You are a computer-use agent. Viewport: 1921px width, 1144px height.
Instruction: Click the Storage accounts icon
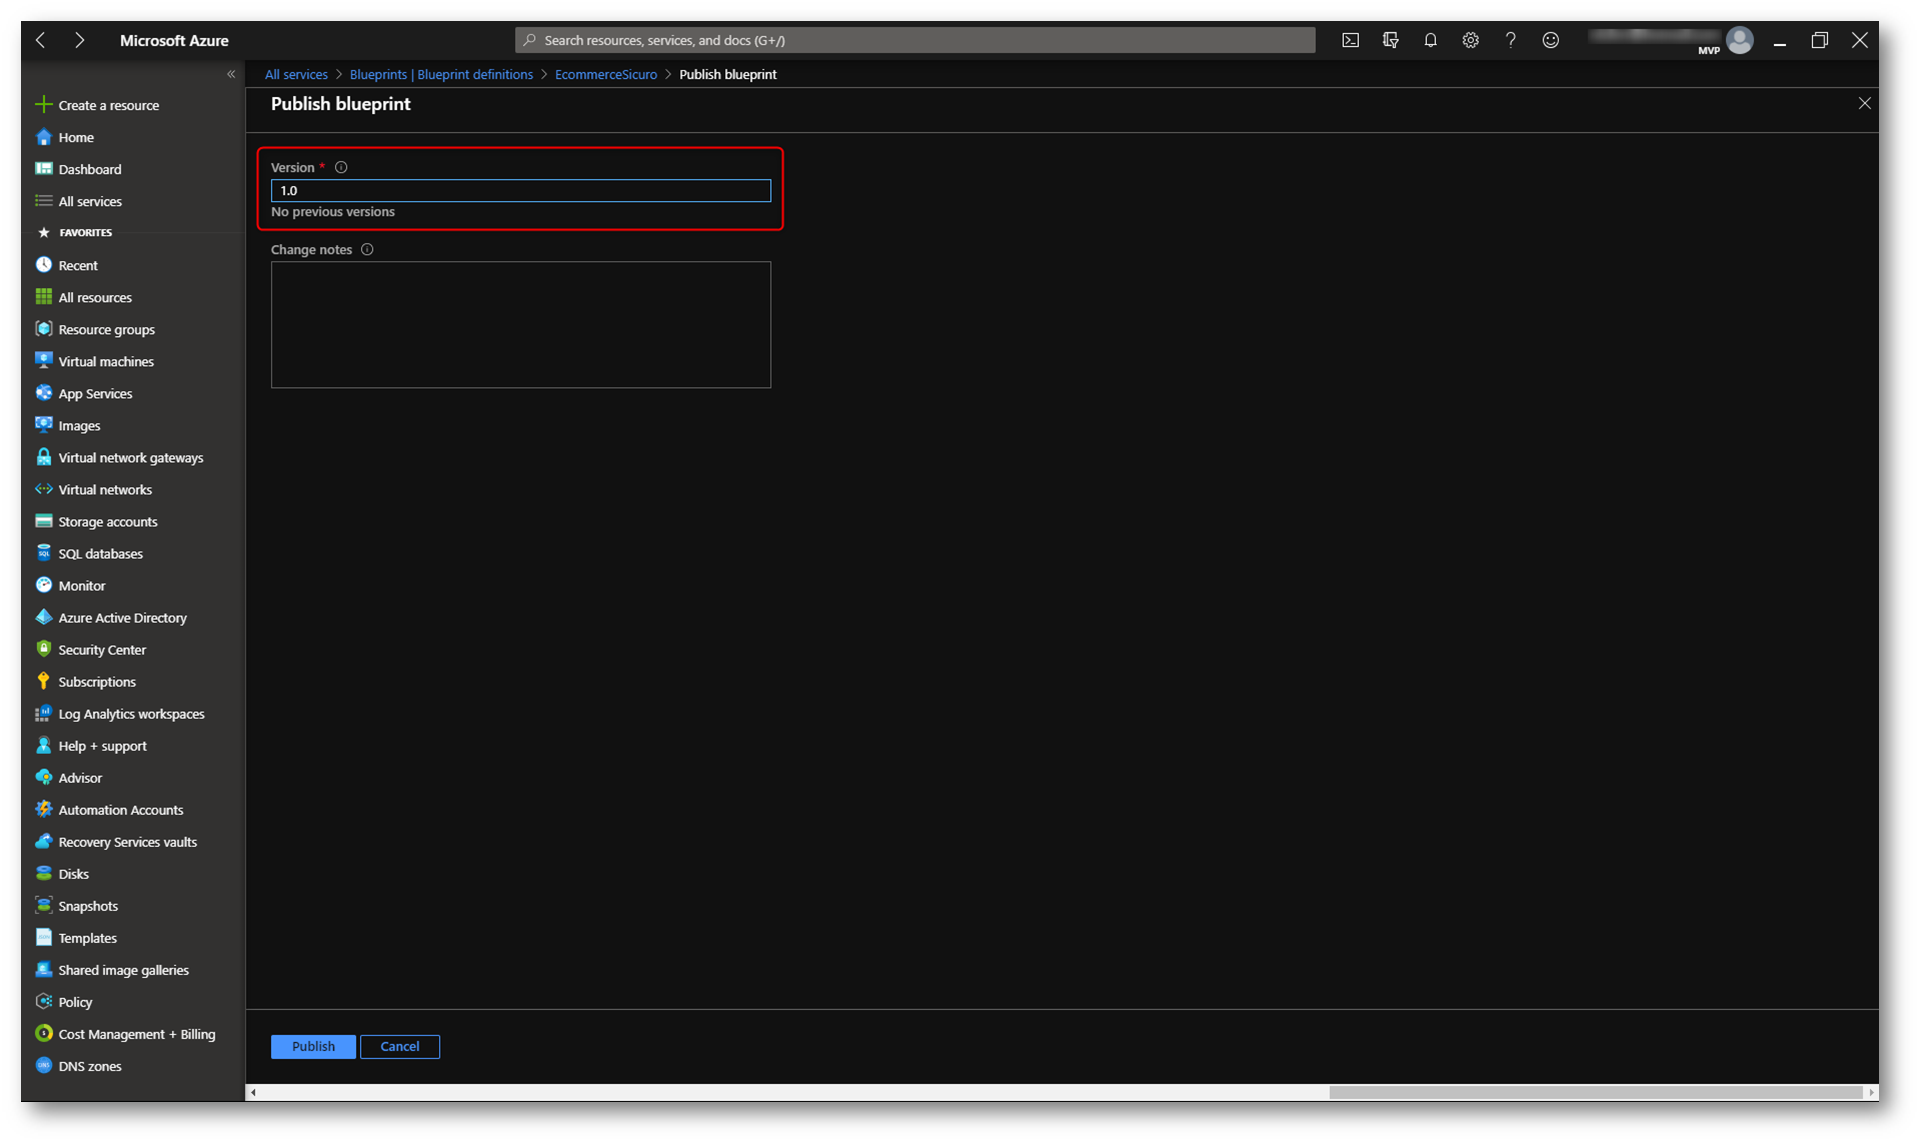pyautogui.click(x=43, y=521)
